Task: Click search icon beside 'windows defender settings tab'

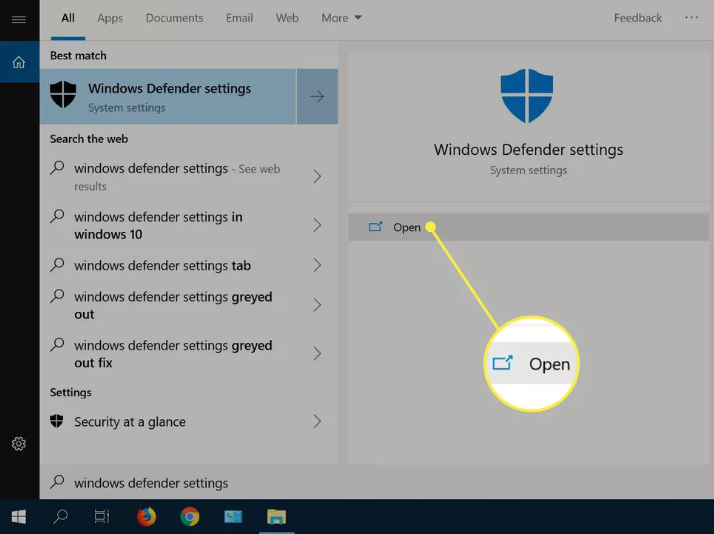Action: (x=57, y=264)
